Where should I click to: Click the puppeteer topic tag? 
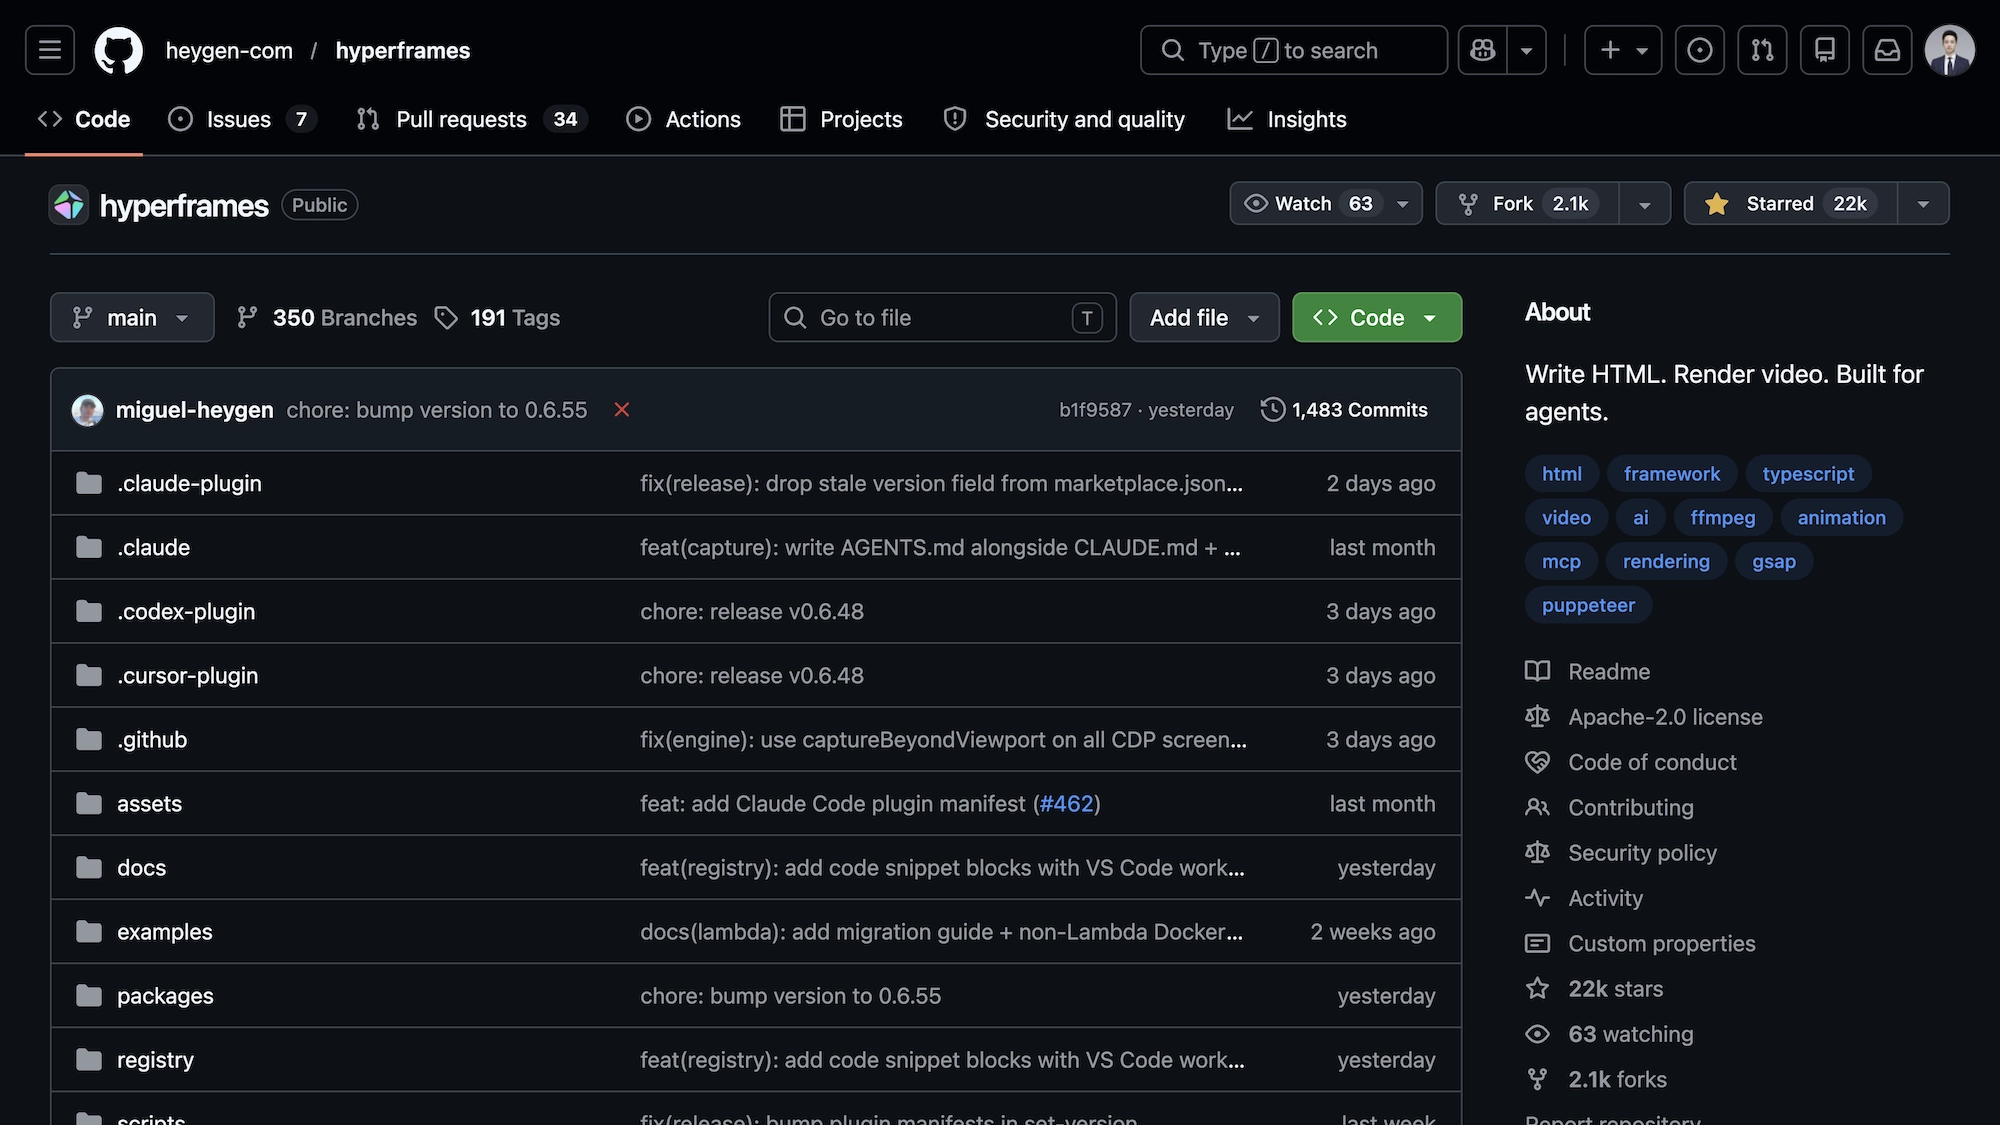1588,605
